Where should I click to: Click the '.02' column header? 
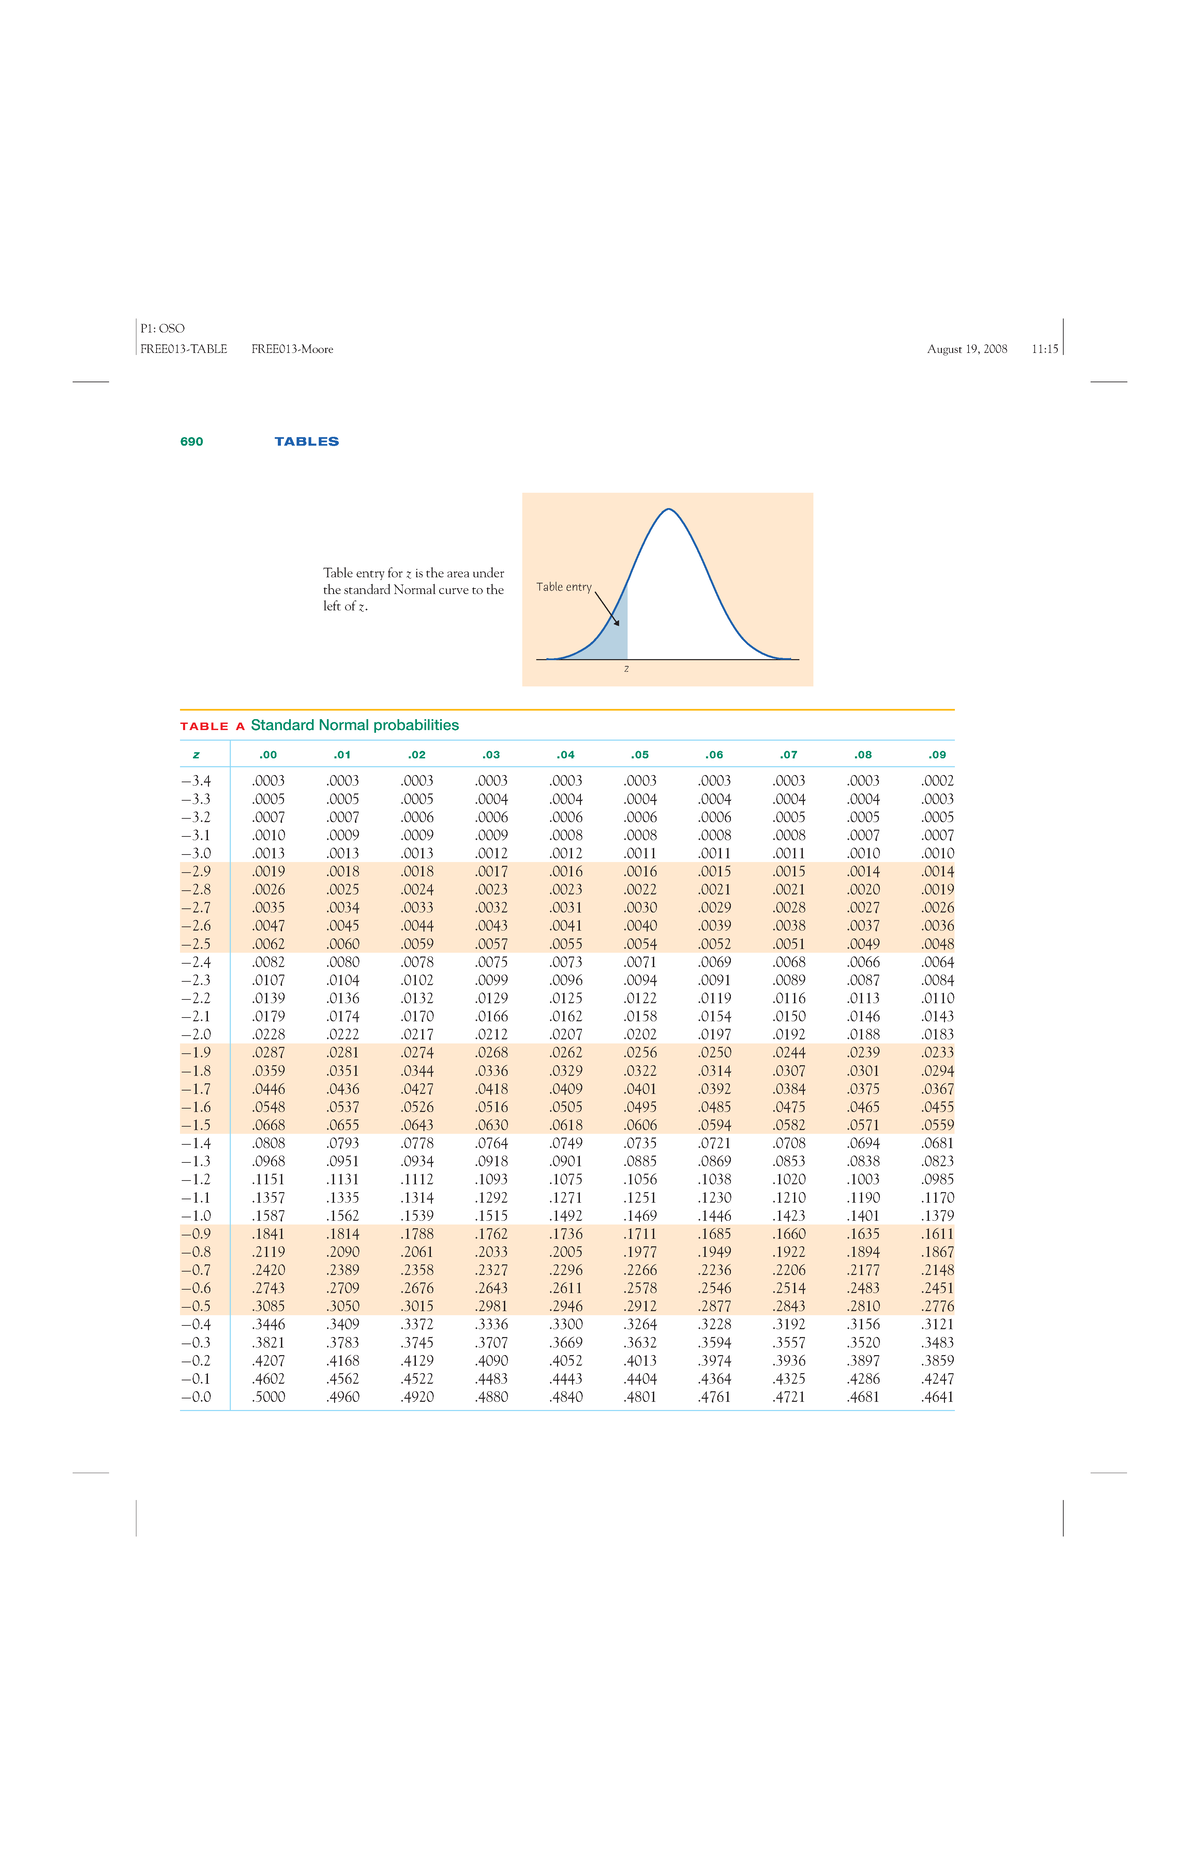(x=417, y=755)
